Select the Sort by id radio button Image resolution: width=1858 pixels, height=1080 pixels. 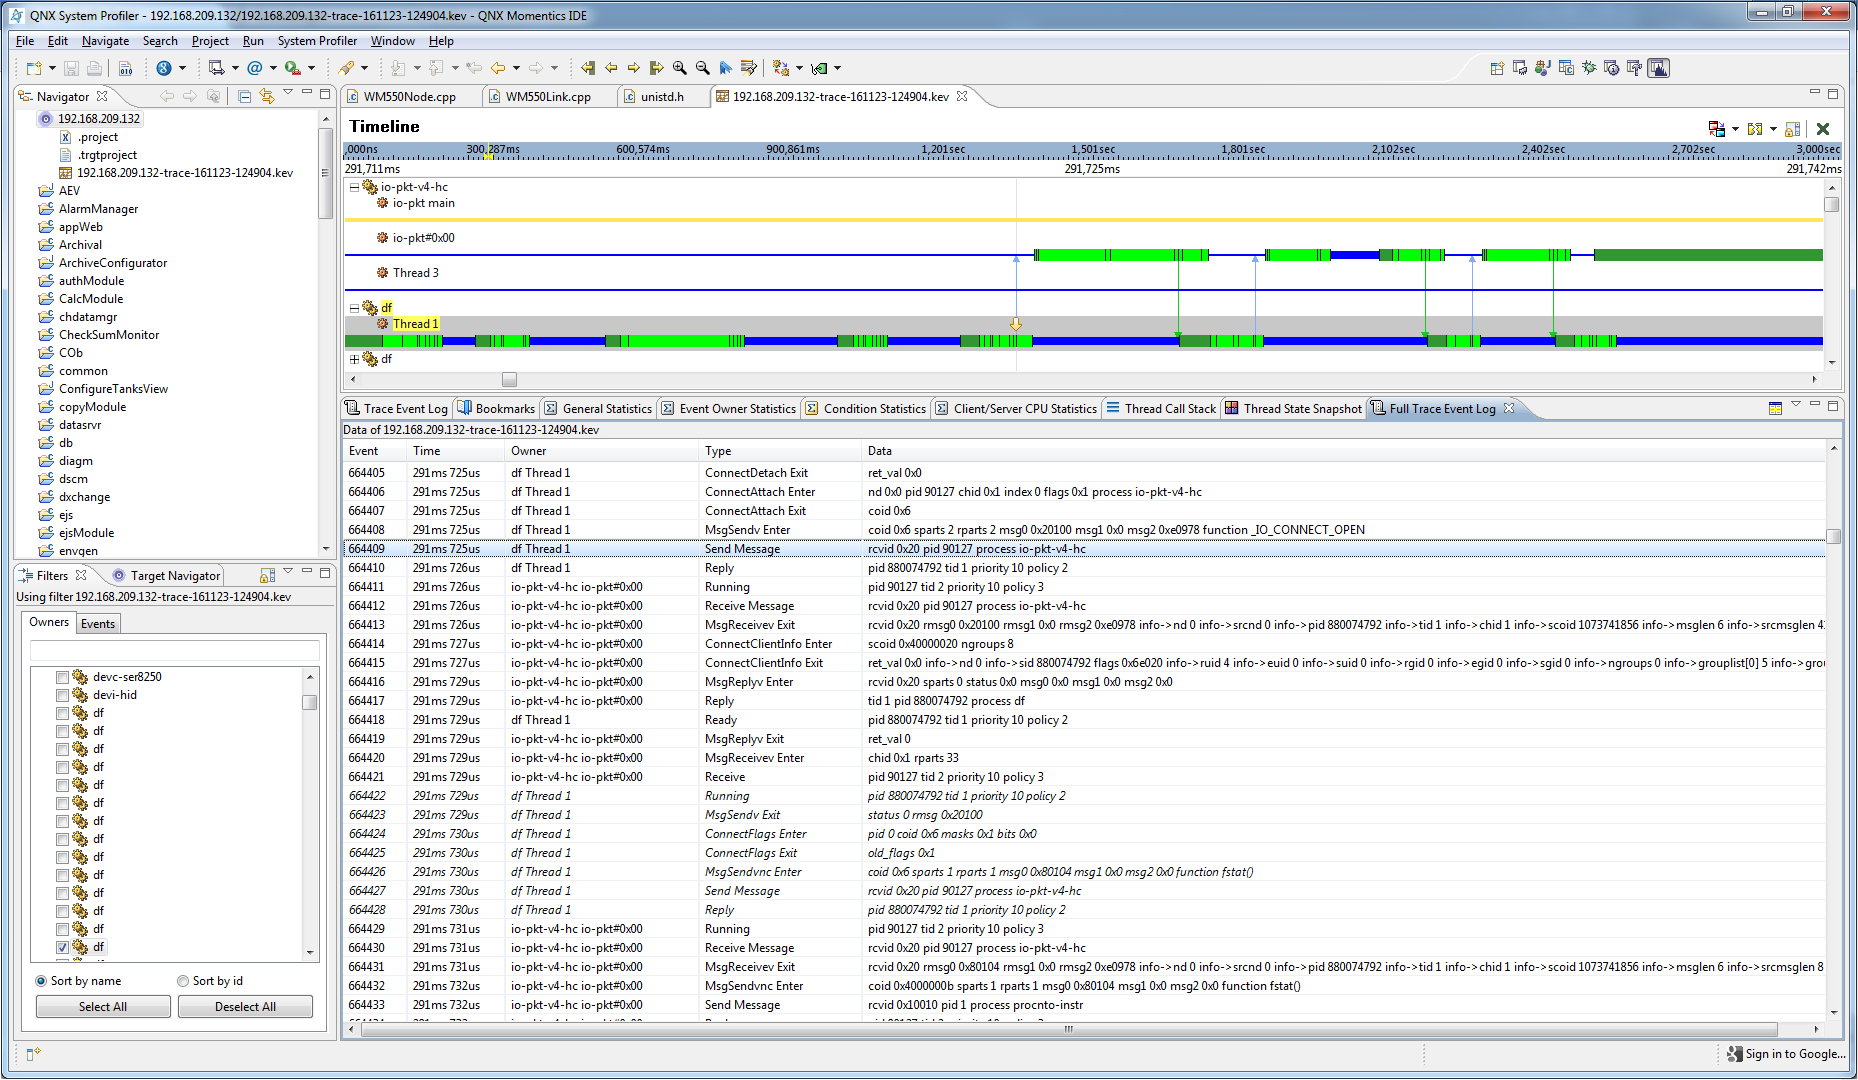pos(183,981)
